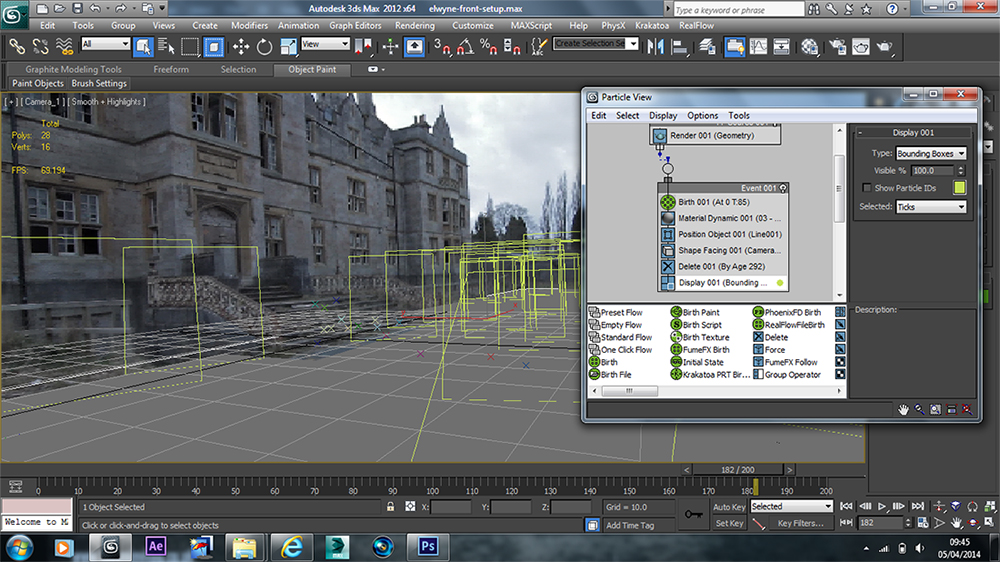Click the Use Pivot Point Center icon

click(x=363, y=46)
